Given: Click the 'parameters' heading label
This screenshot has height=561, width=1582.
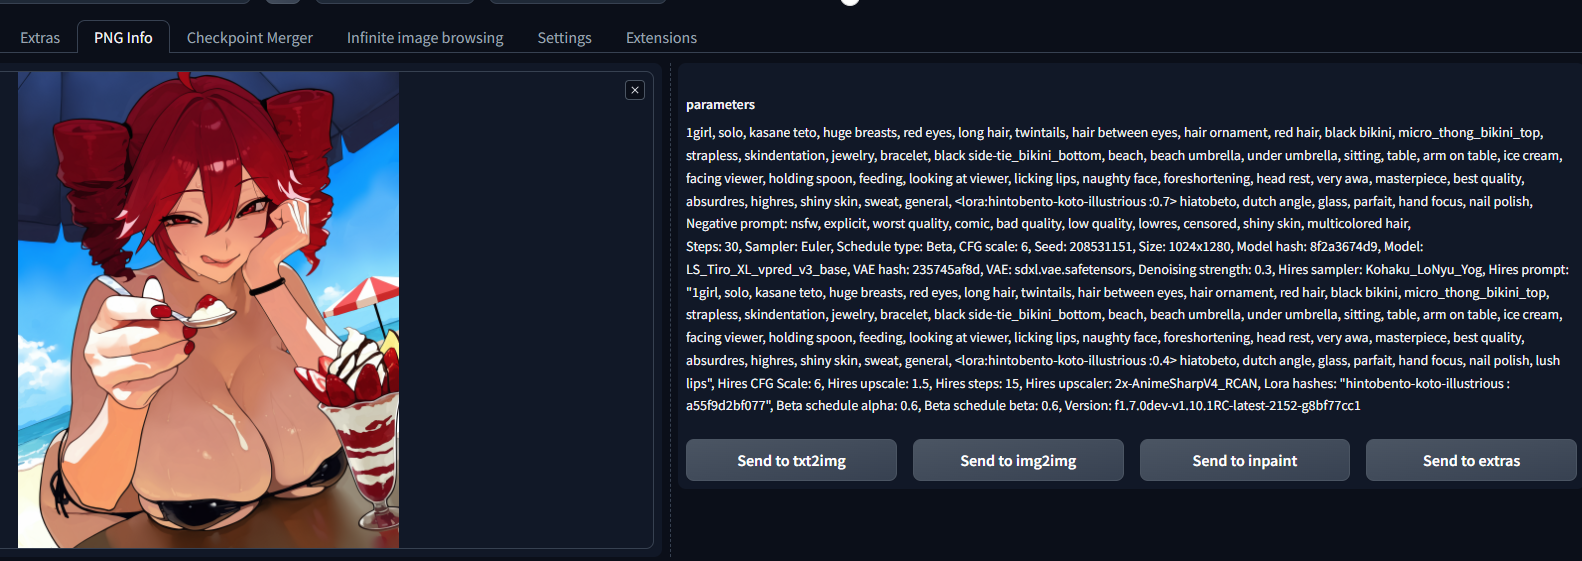Looking at the screenshot, I should pyautogui.click(x=720, y=104).
